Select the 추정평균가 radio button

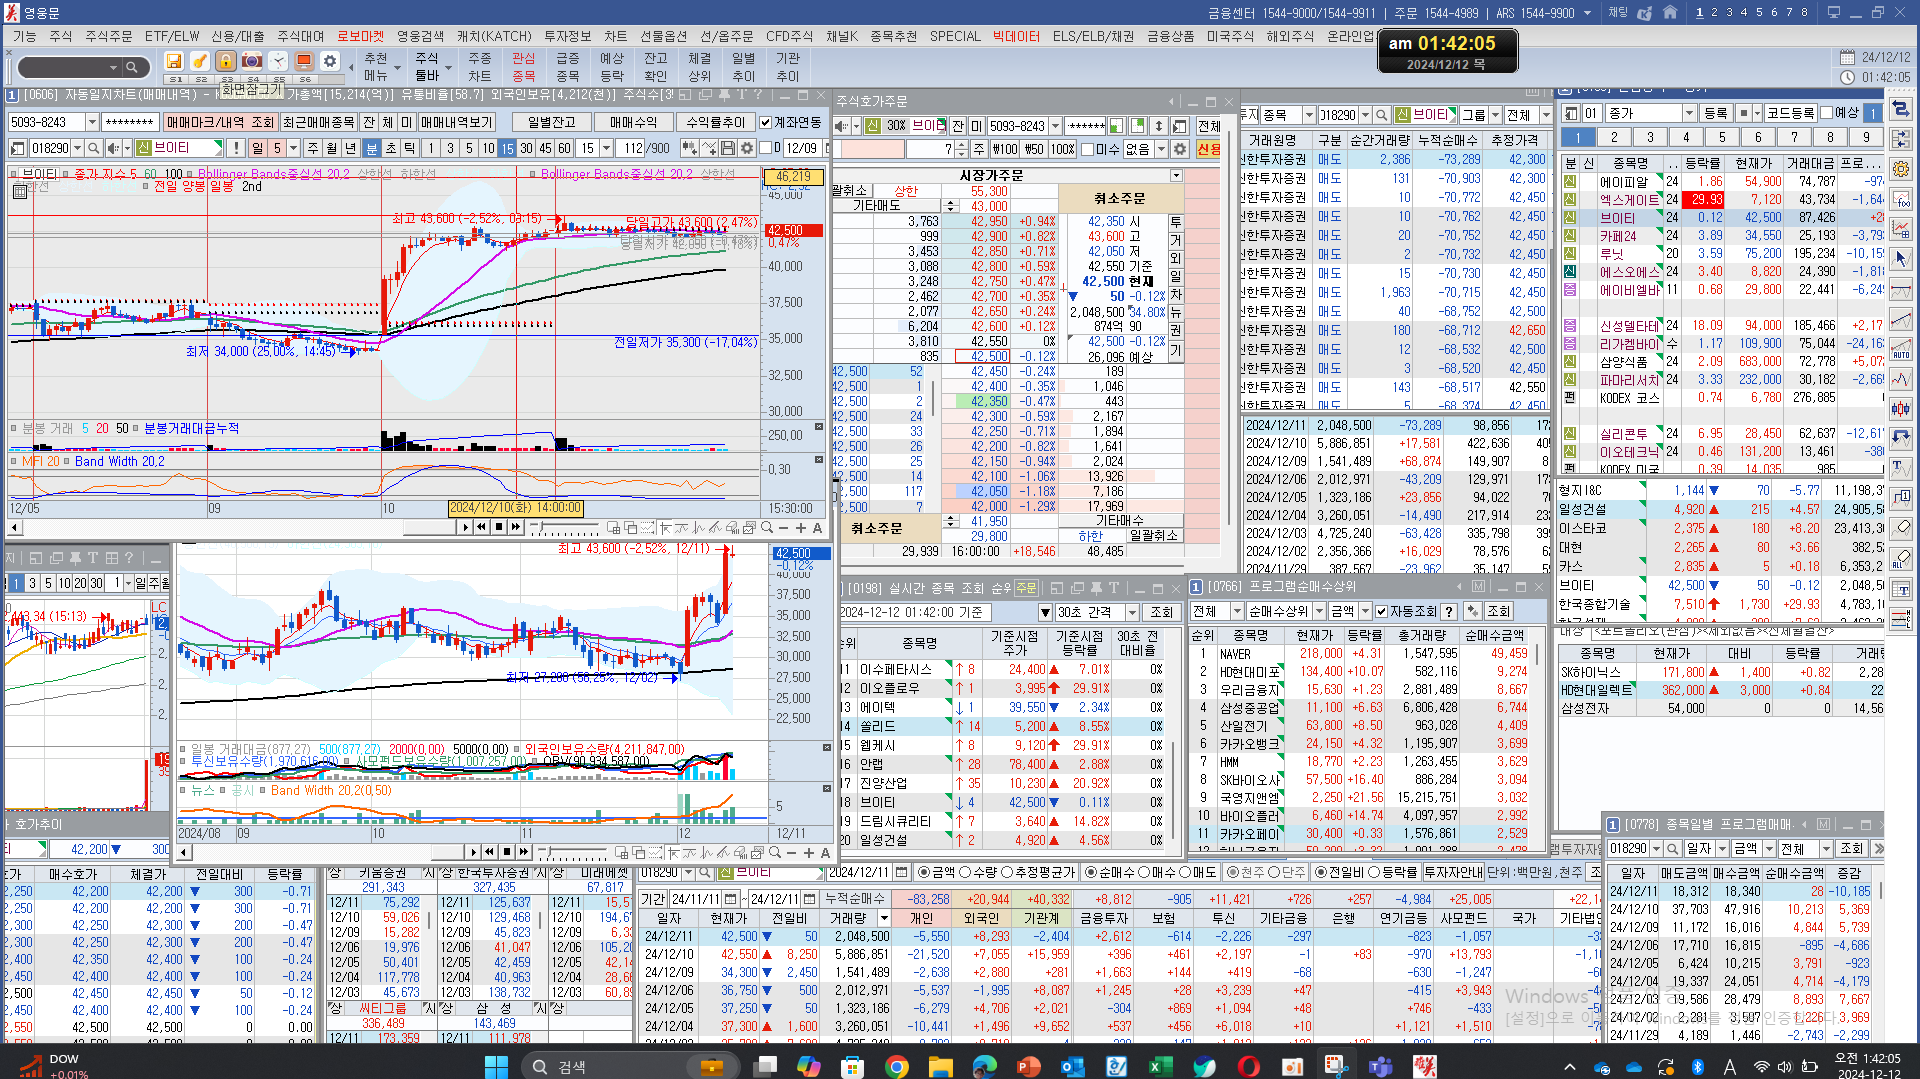1007,872
